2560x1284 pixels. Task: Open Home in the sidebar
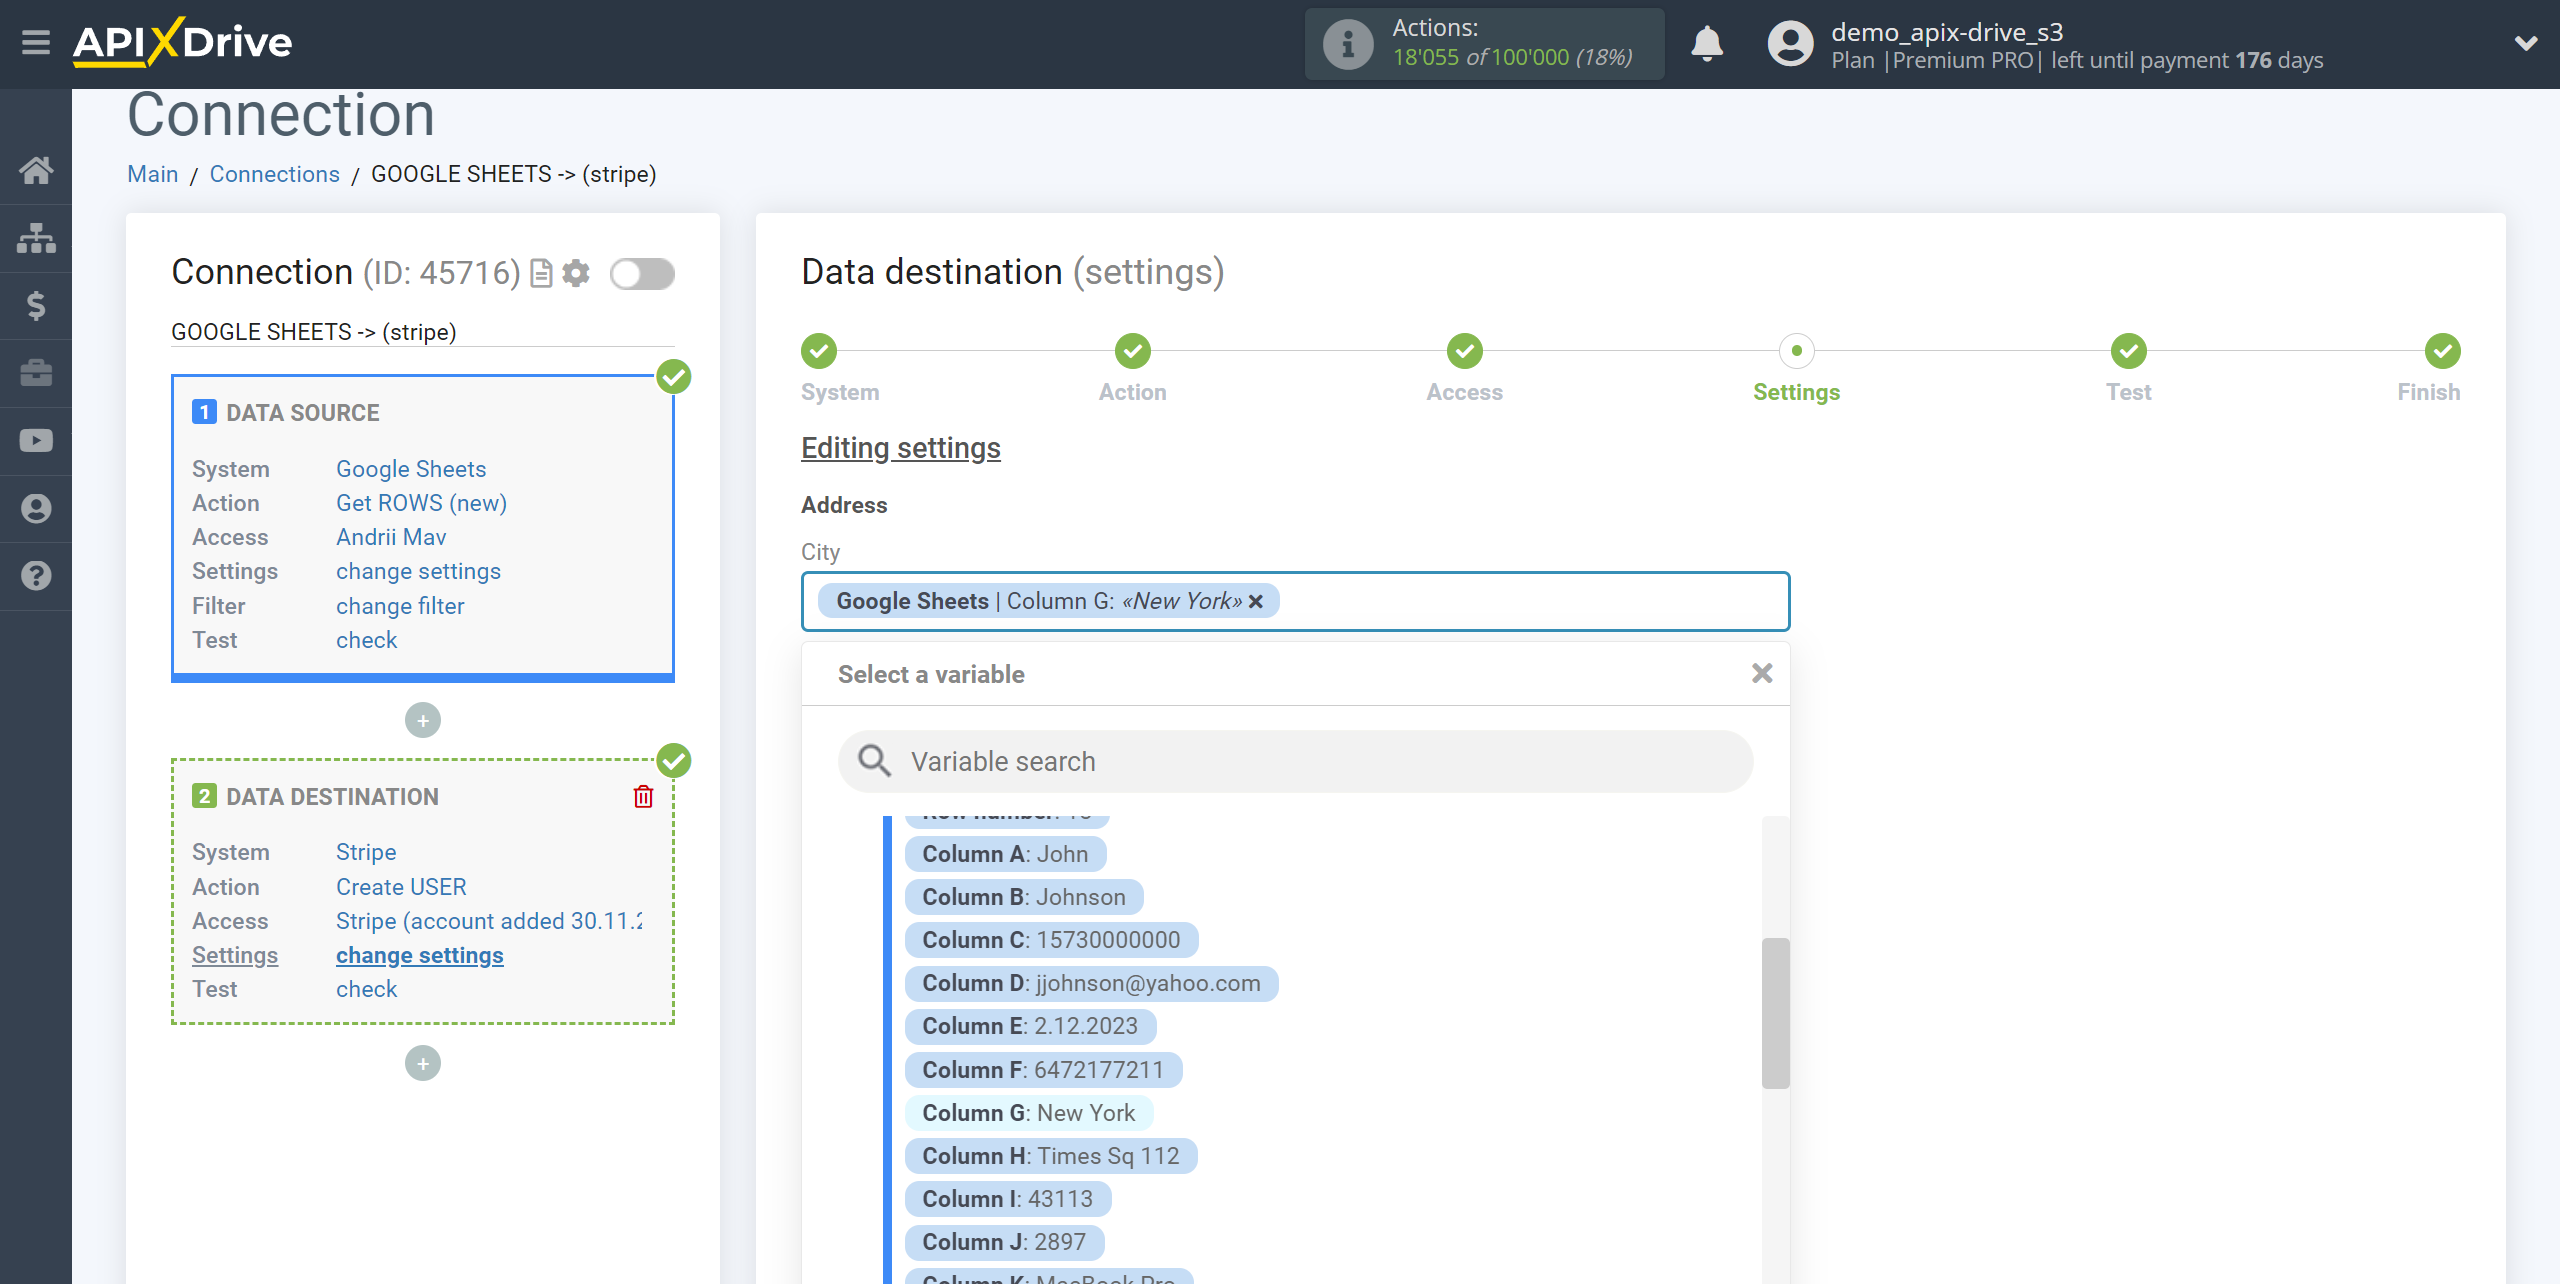36,170
